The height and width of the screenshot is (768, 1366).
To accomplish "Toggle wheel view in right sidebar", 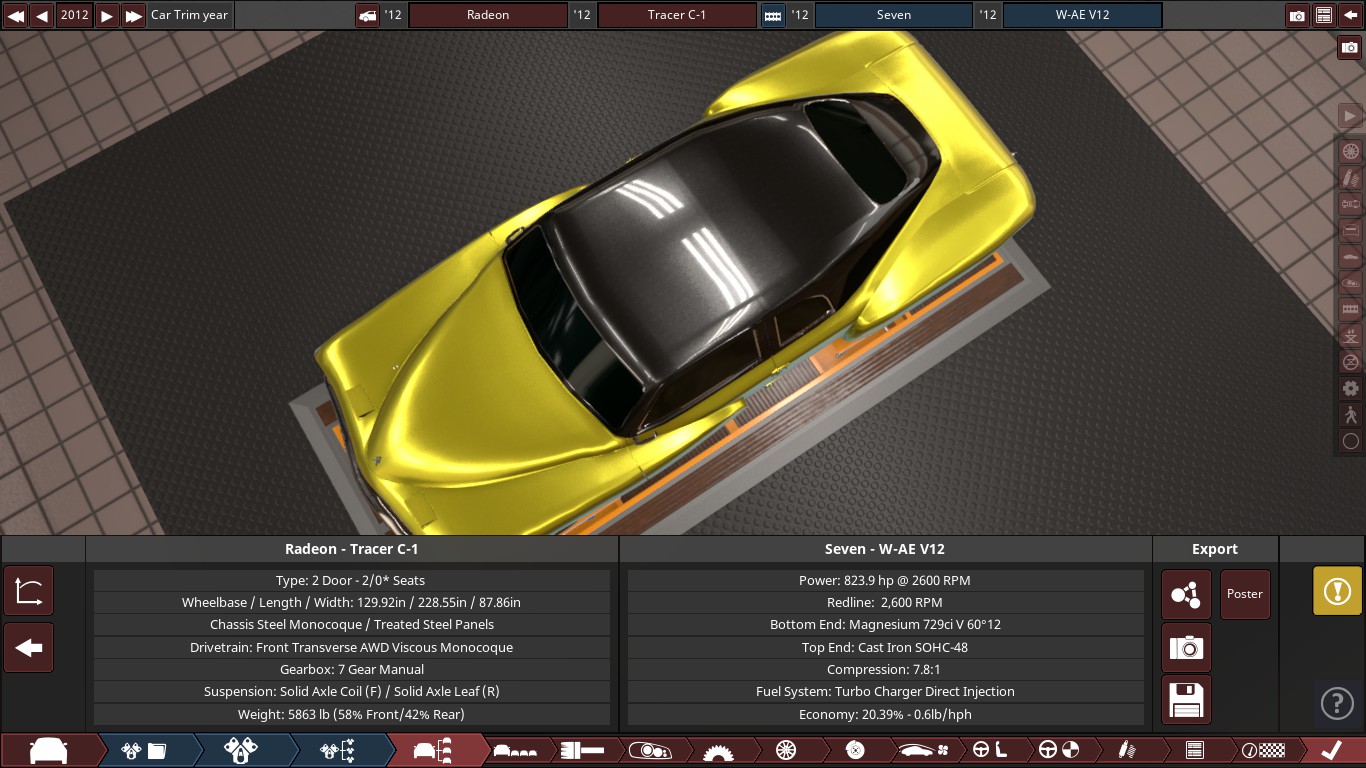I will pyautogui.click(x=1350, y=152).
